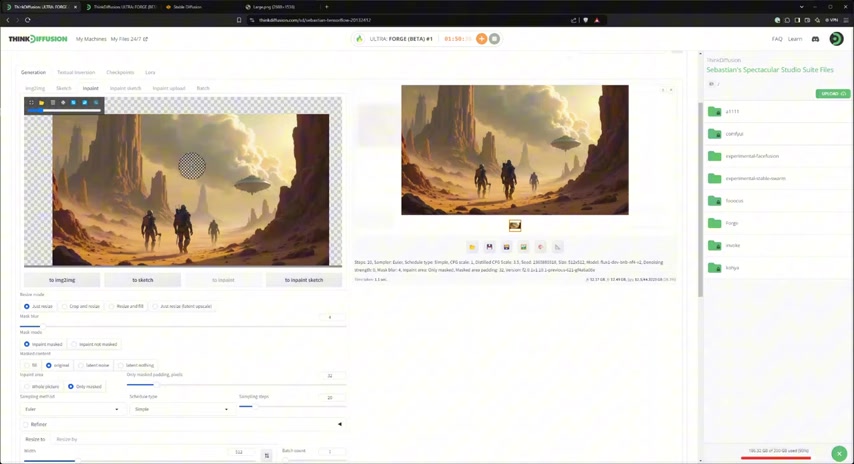Enable the Refiner checkbox
Viewport: 854px width, 464px height.
26,424
